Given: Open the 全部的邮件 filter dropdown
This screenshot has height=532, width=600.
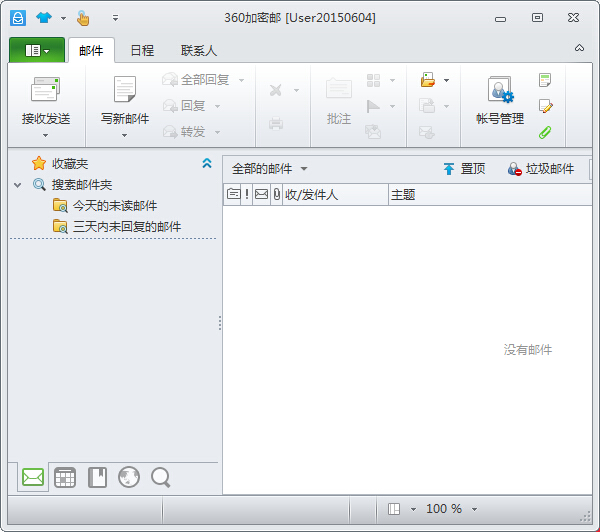Looking at the screenshot, I should tap(269, 169).
